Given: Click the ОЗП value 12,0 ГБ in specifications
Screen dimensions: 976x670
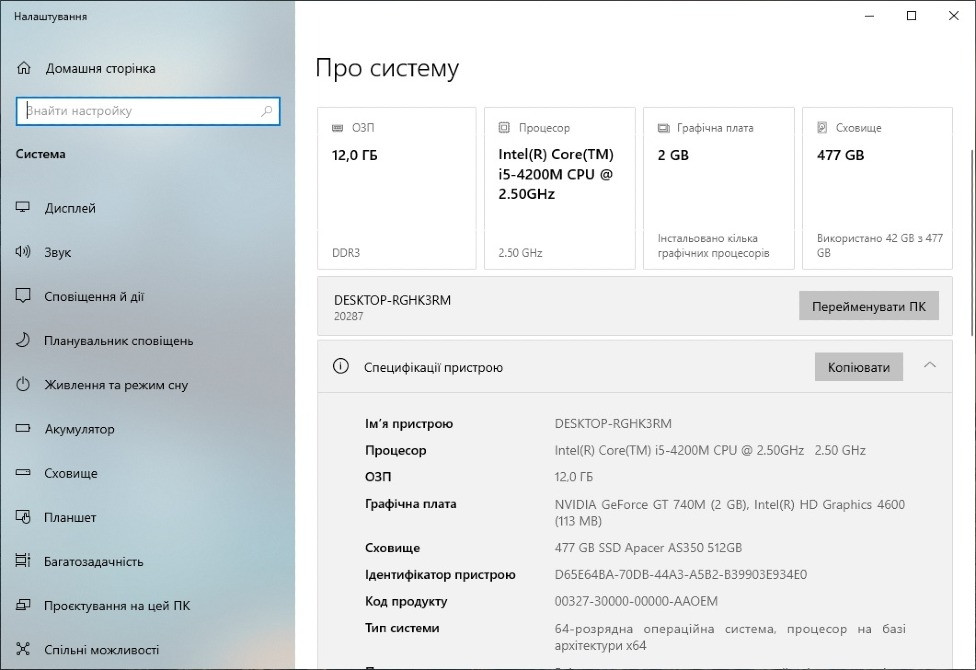Looking at the screenshot, I should coord(574,477).
